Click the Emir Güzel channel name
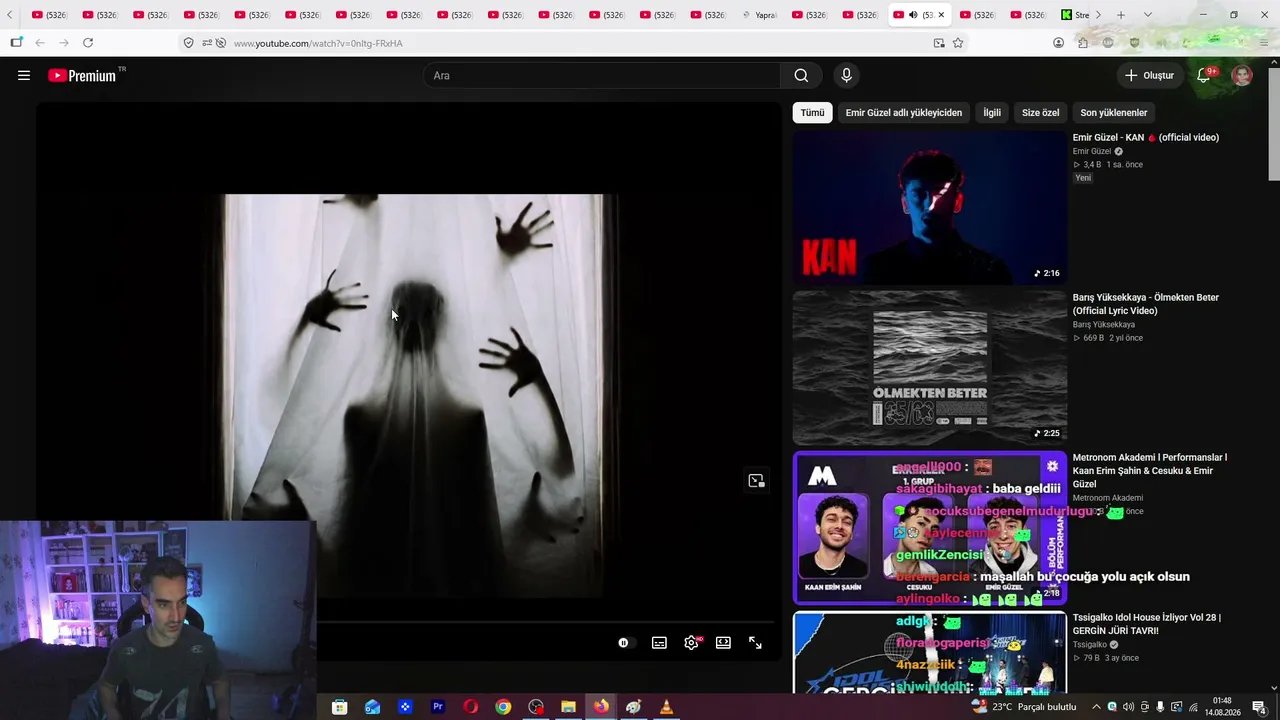This screenshot has height=720, width=1280. pos(1092,152)
